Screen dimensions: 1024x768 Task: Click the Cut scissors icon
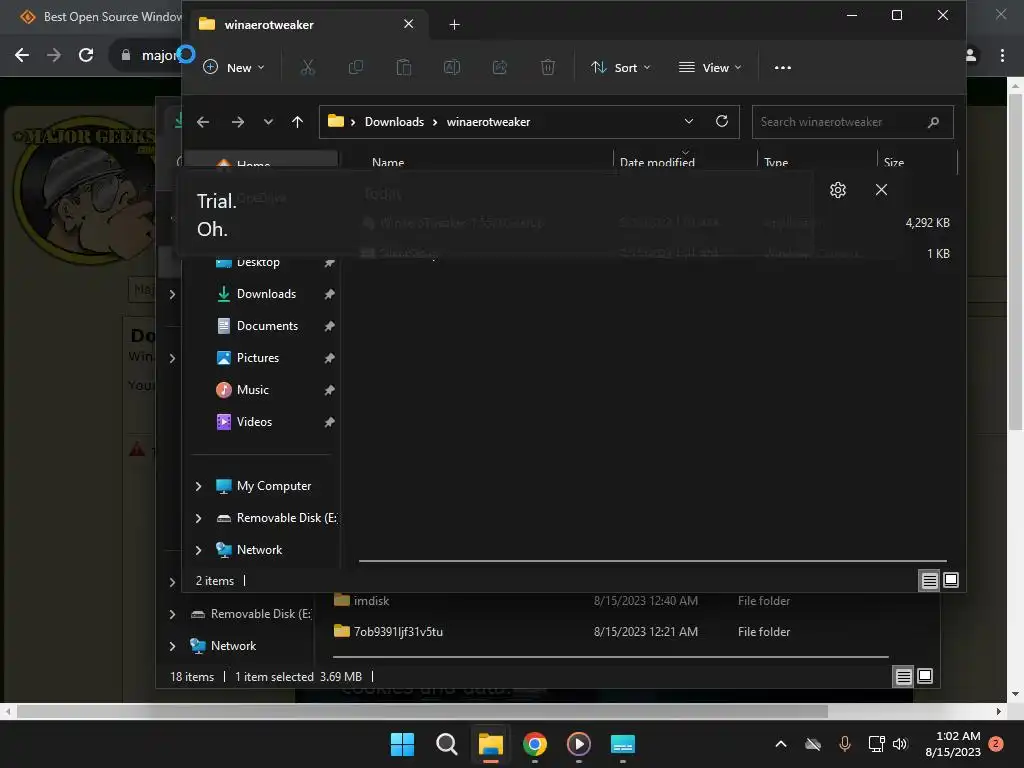point(308,67)
